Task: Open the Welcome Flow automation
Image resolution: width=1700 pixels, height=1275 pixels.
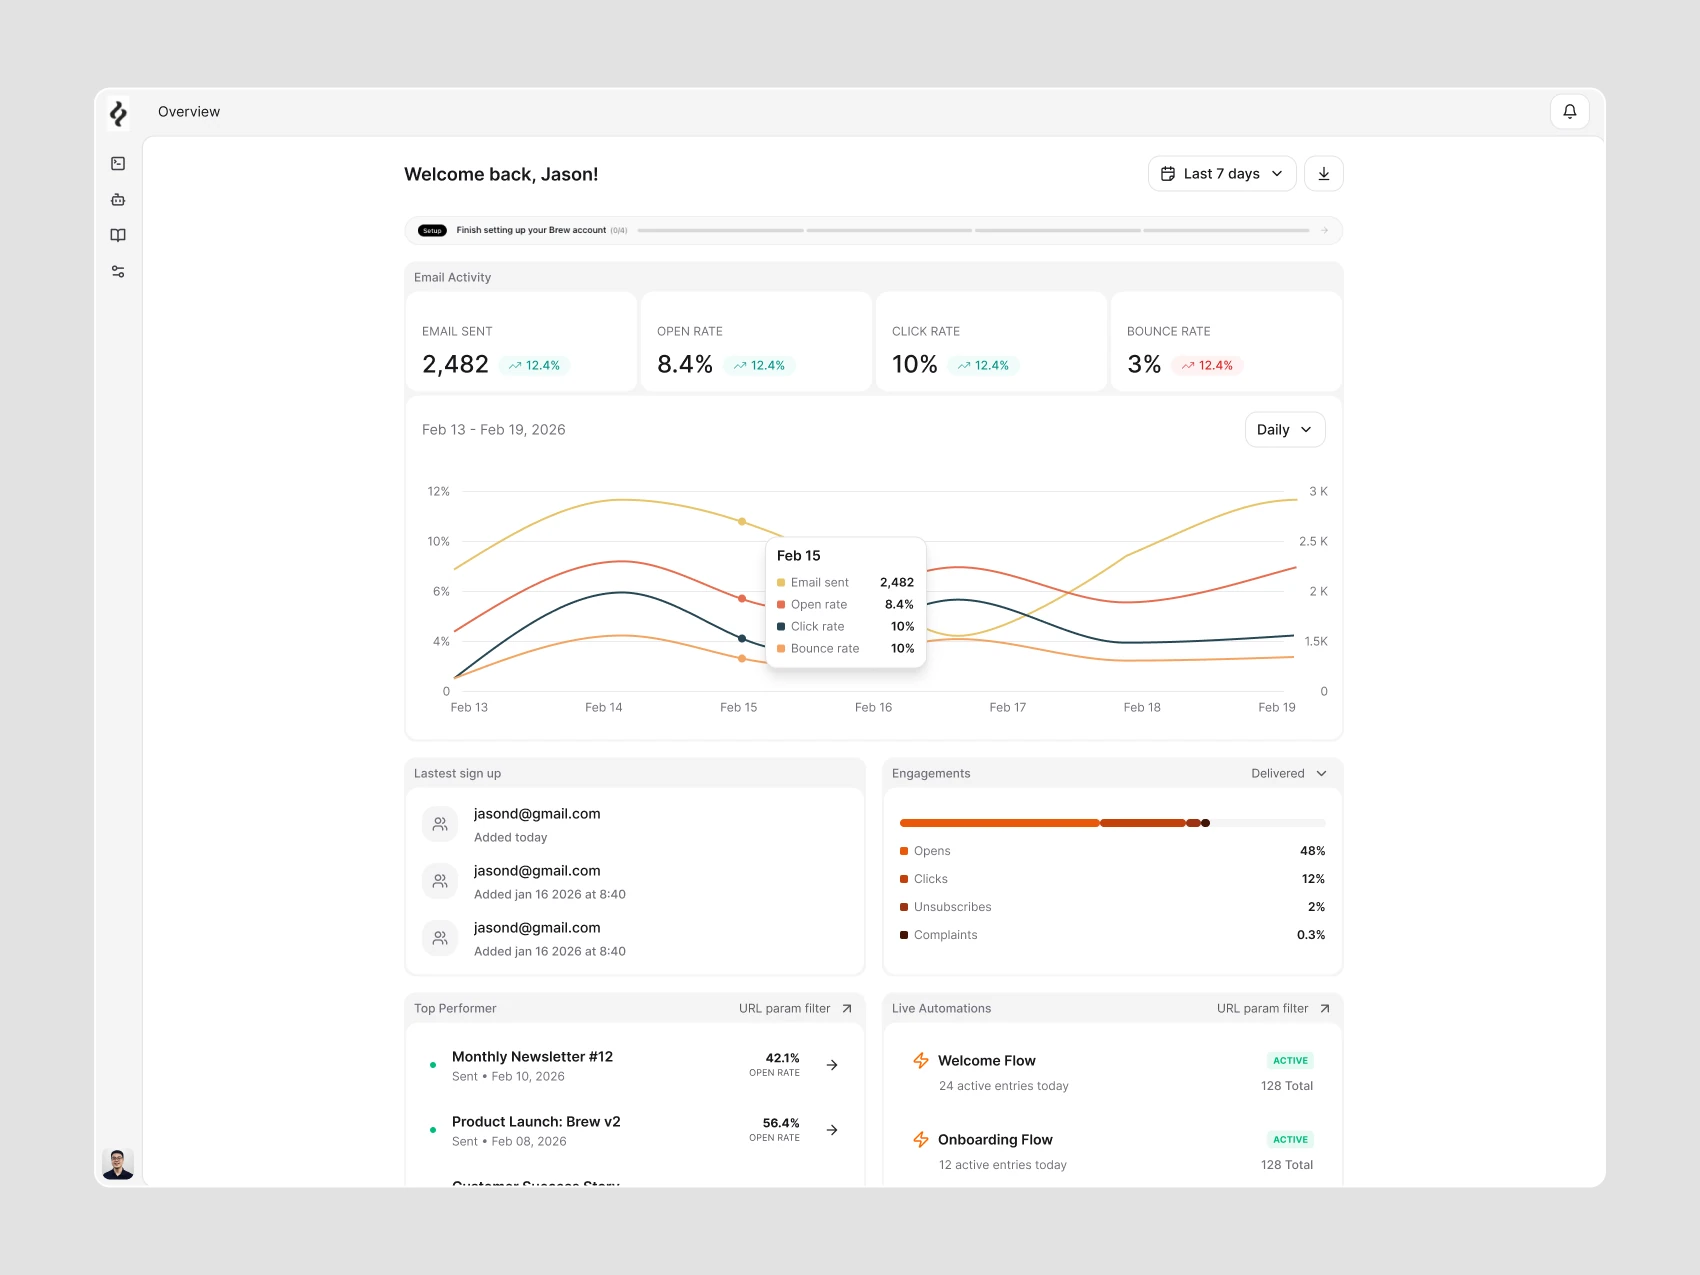Action: coord(1113,1072)
